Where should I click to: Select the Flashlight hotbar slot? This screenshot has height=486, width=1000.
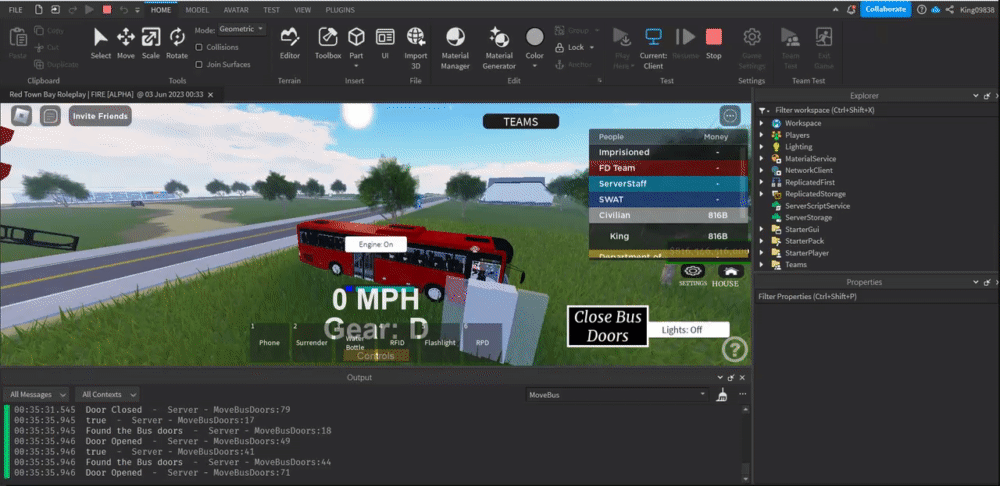pyautogui.click(x=439, y=342)
